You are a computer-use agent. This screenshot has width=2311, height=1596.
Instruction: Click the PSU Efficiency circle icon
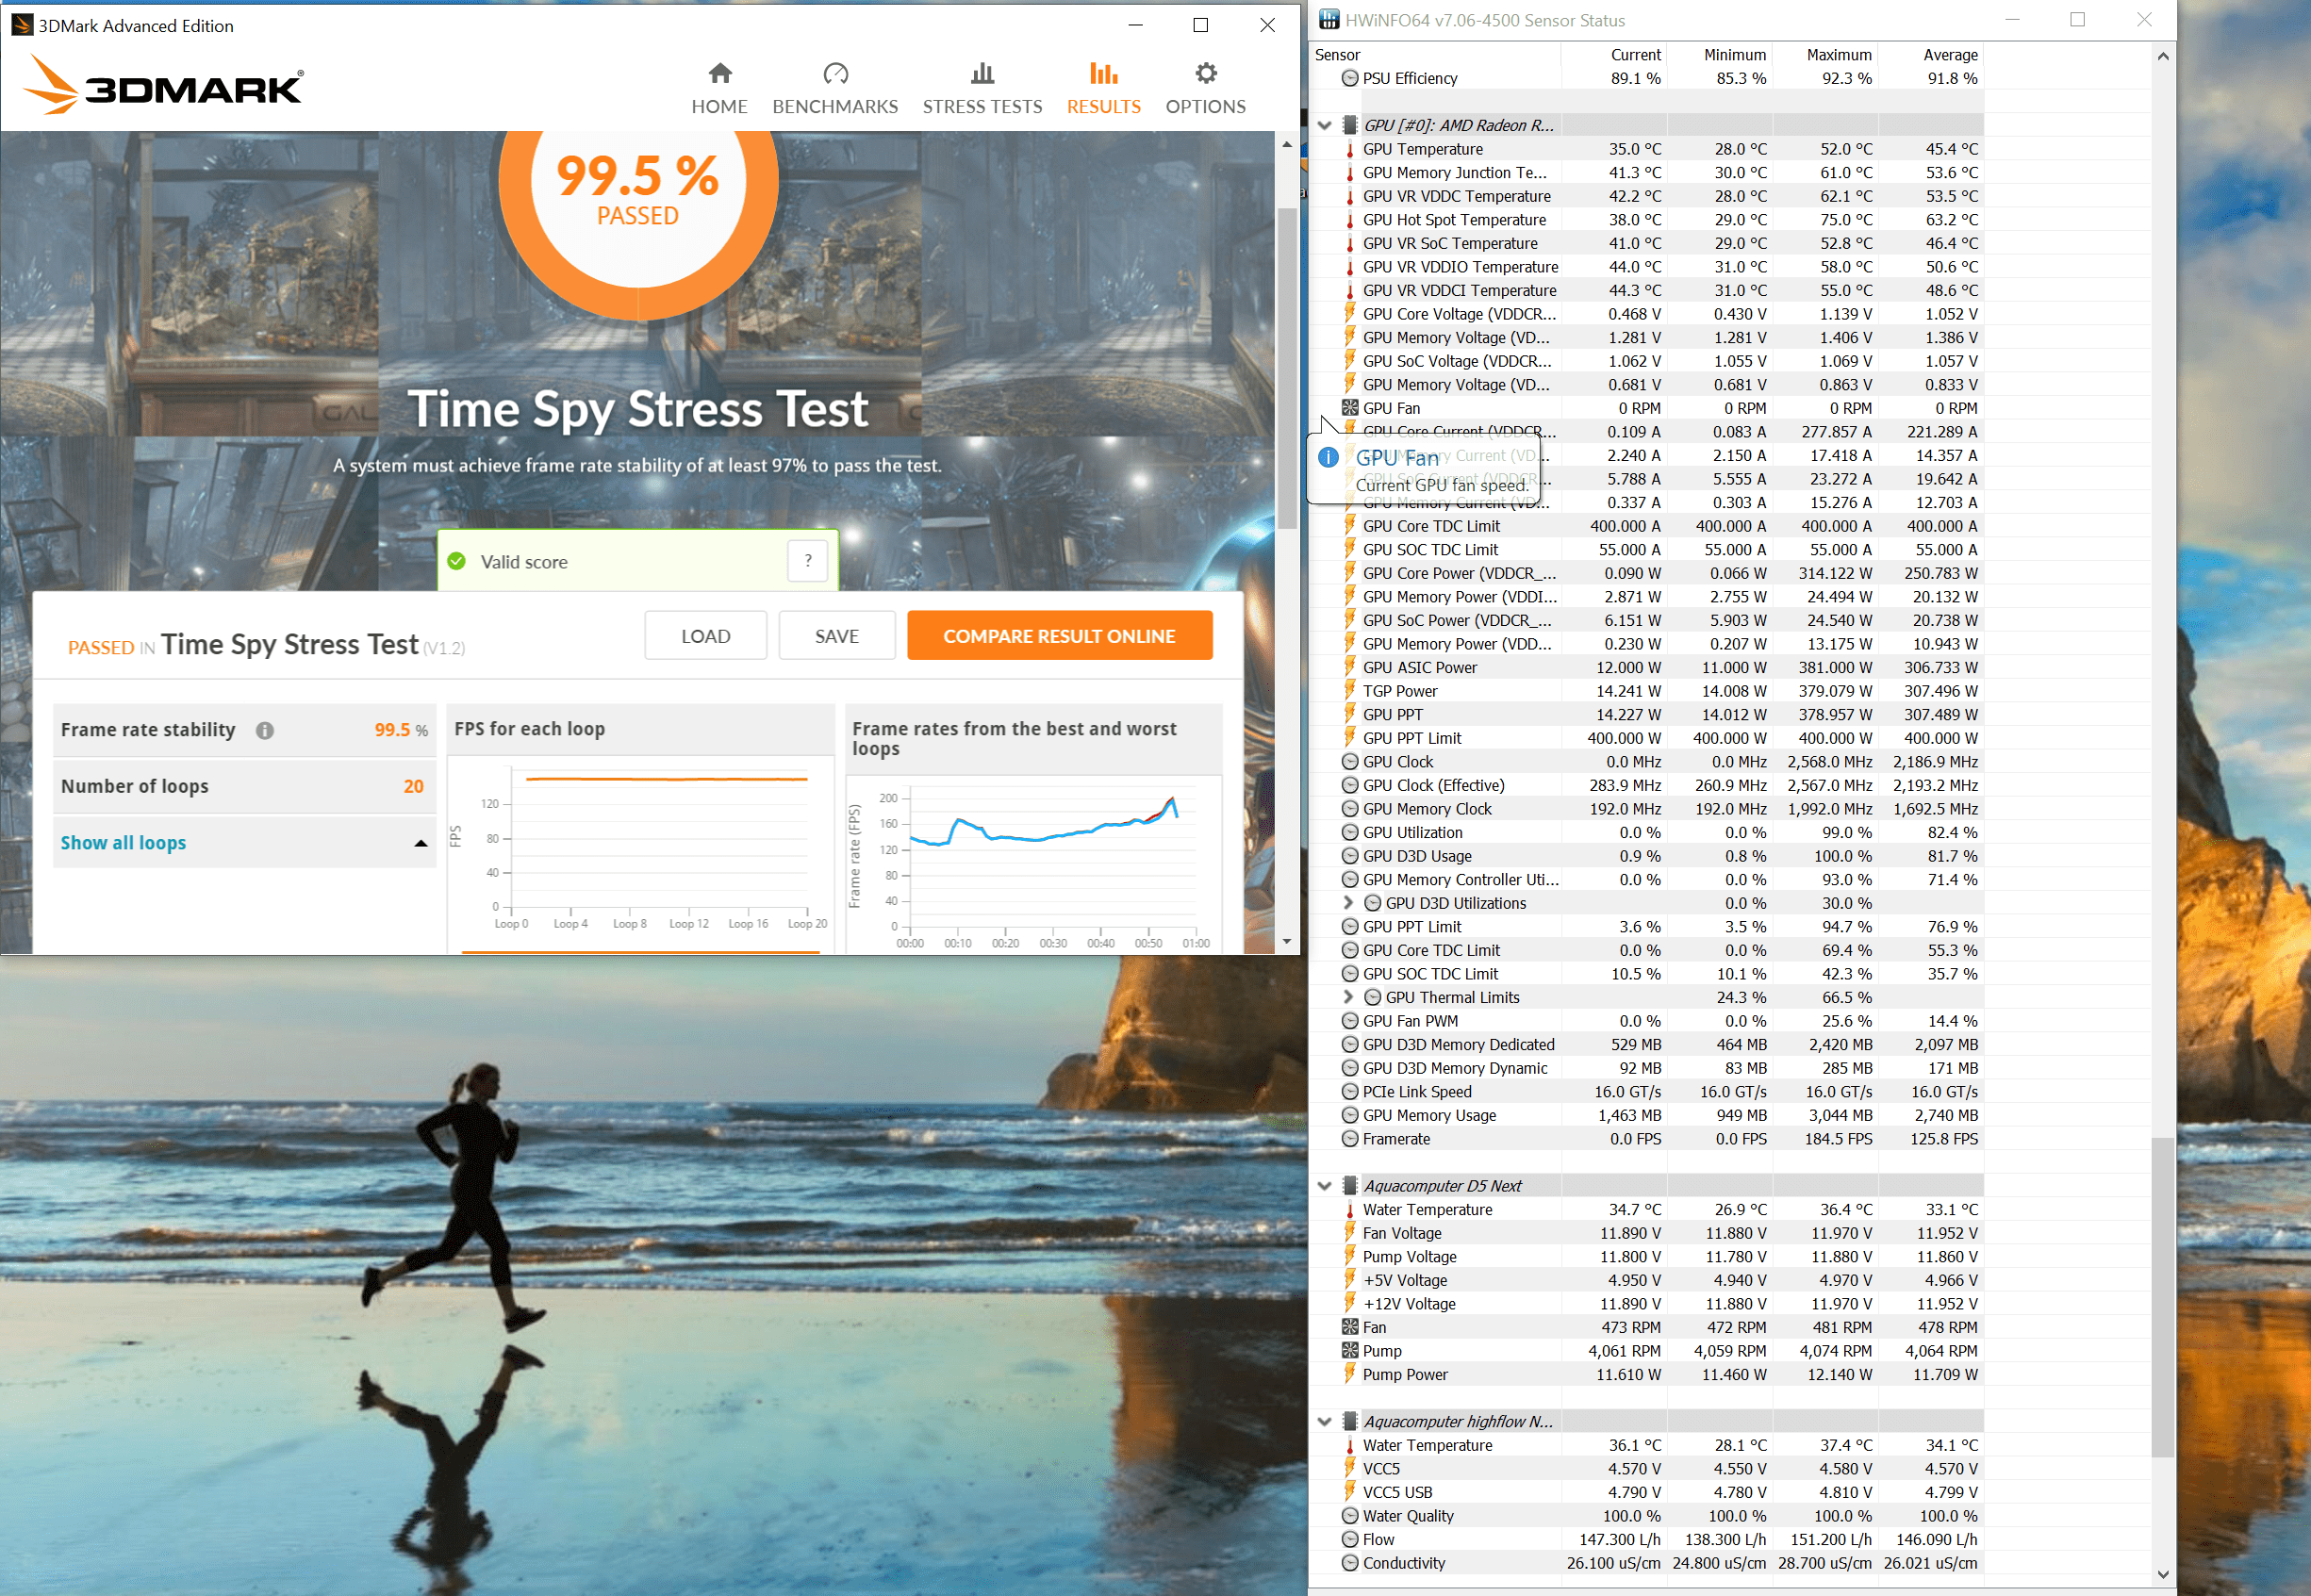[x=1350, y=78]
